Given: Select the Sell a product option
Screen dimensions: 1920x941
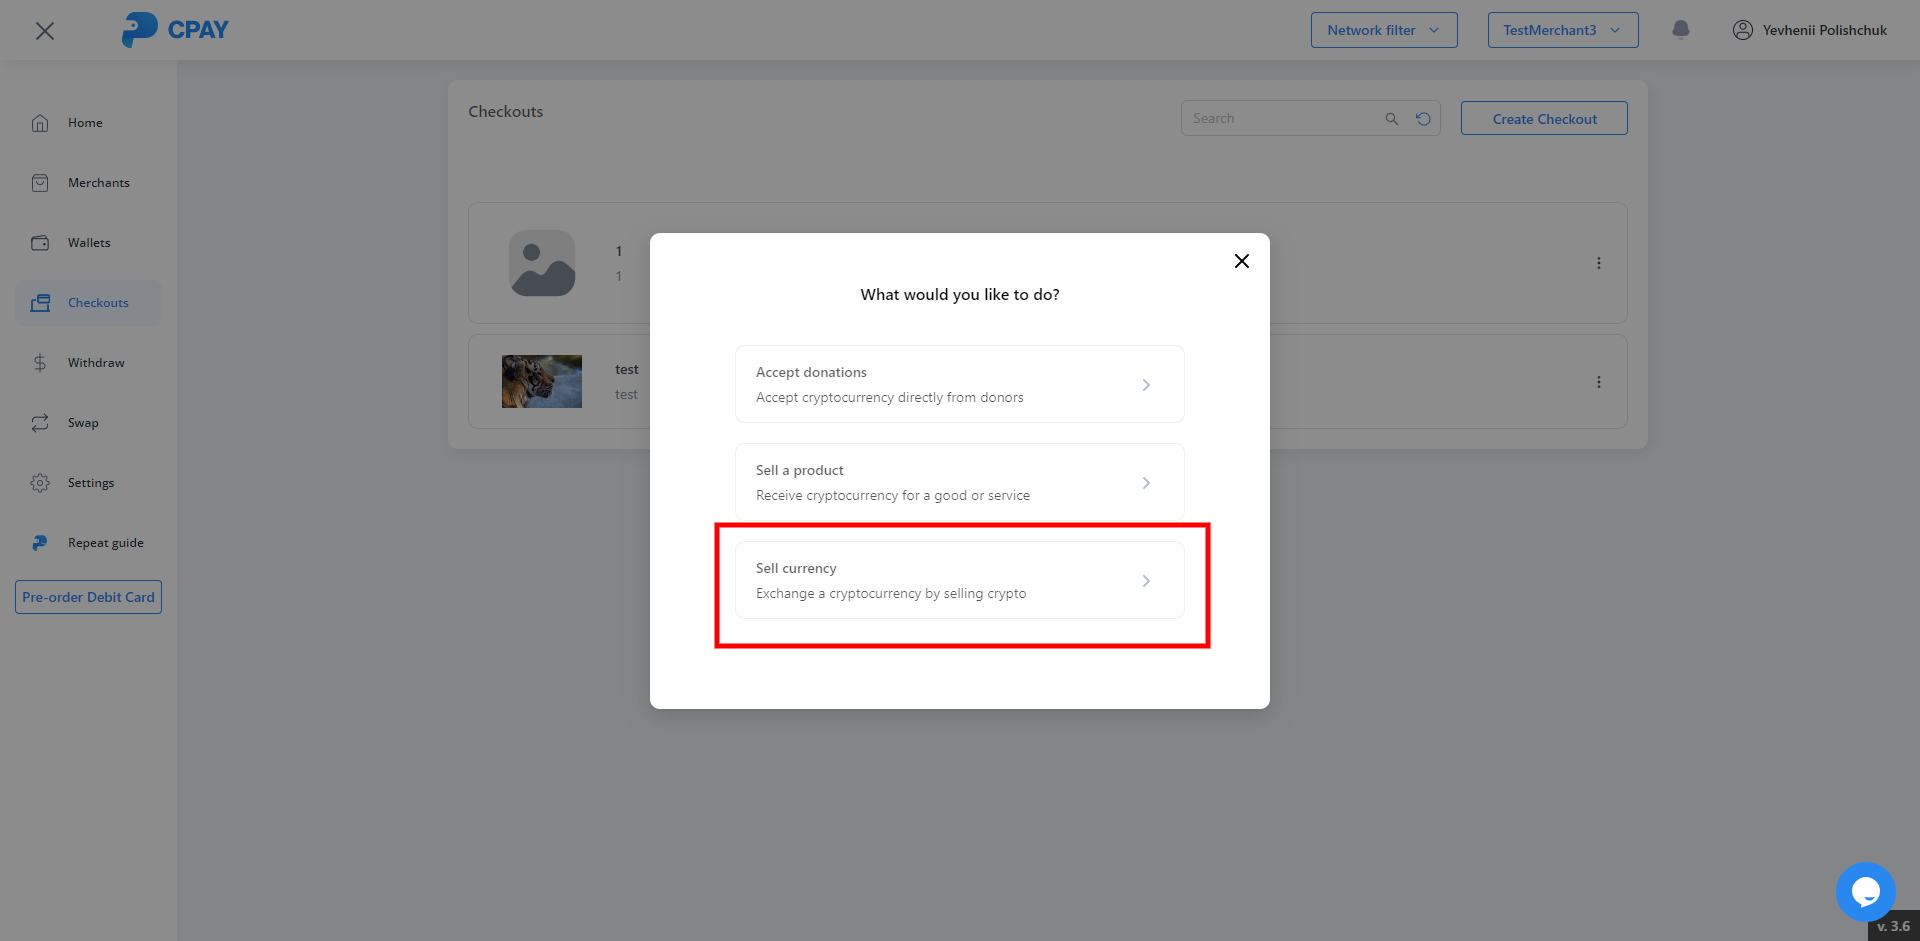Looking at the screenshot, I should click(959, 482).
